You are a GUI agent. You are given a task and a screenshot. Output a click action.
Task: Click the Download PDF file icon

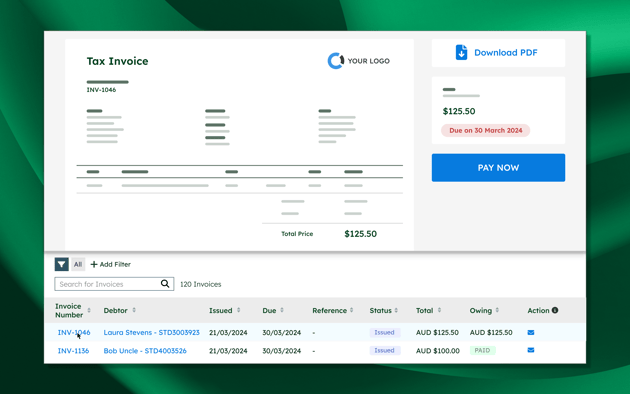point(461,53)
